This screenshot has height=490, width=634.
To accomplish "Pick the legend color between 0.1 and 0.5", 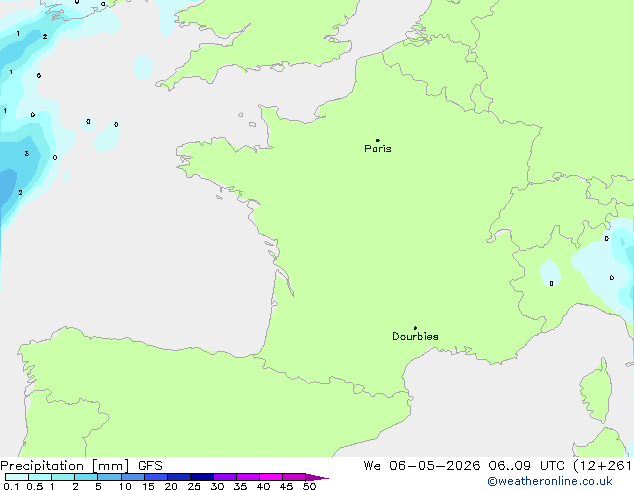I will (x=17, y=477).
